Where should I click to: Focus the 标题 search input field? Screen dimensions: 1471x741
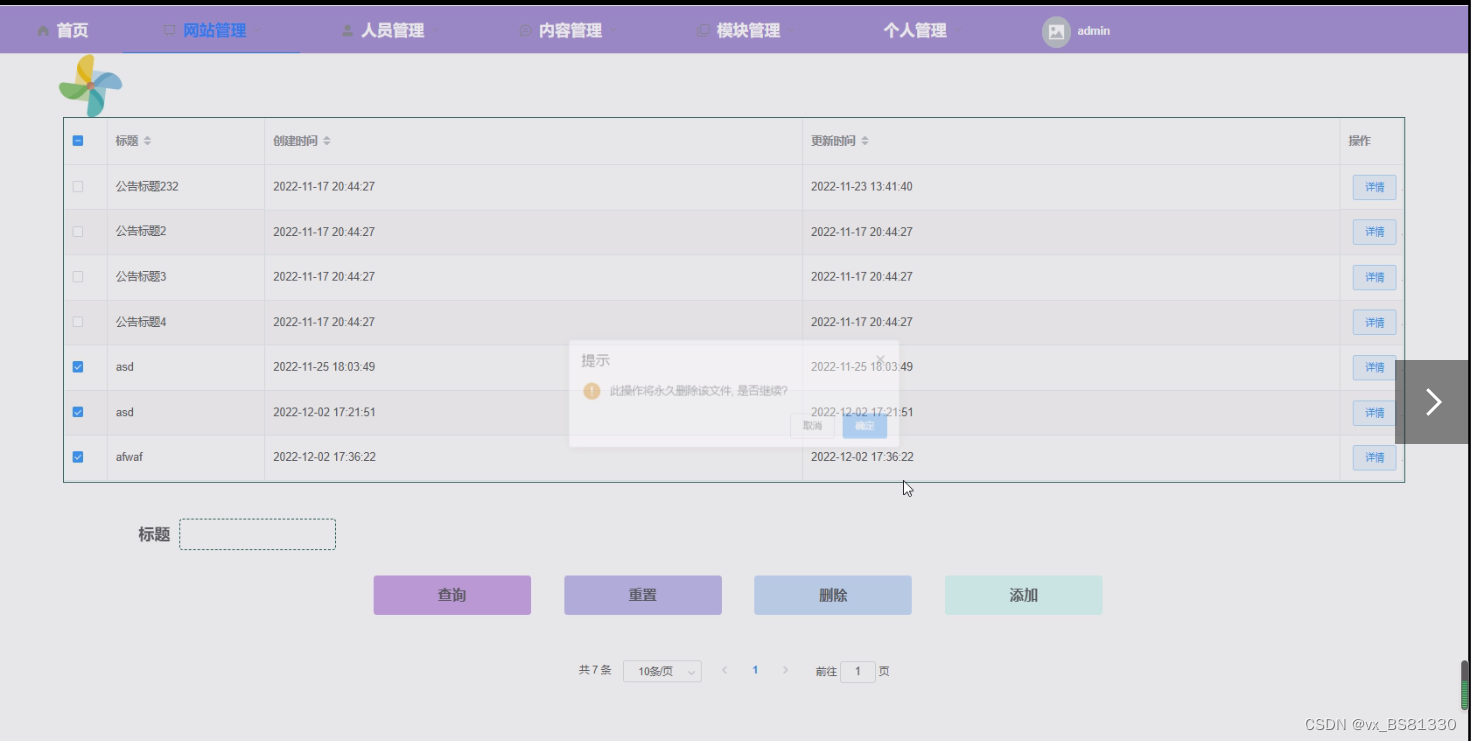257,534
